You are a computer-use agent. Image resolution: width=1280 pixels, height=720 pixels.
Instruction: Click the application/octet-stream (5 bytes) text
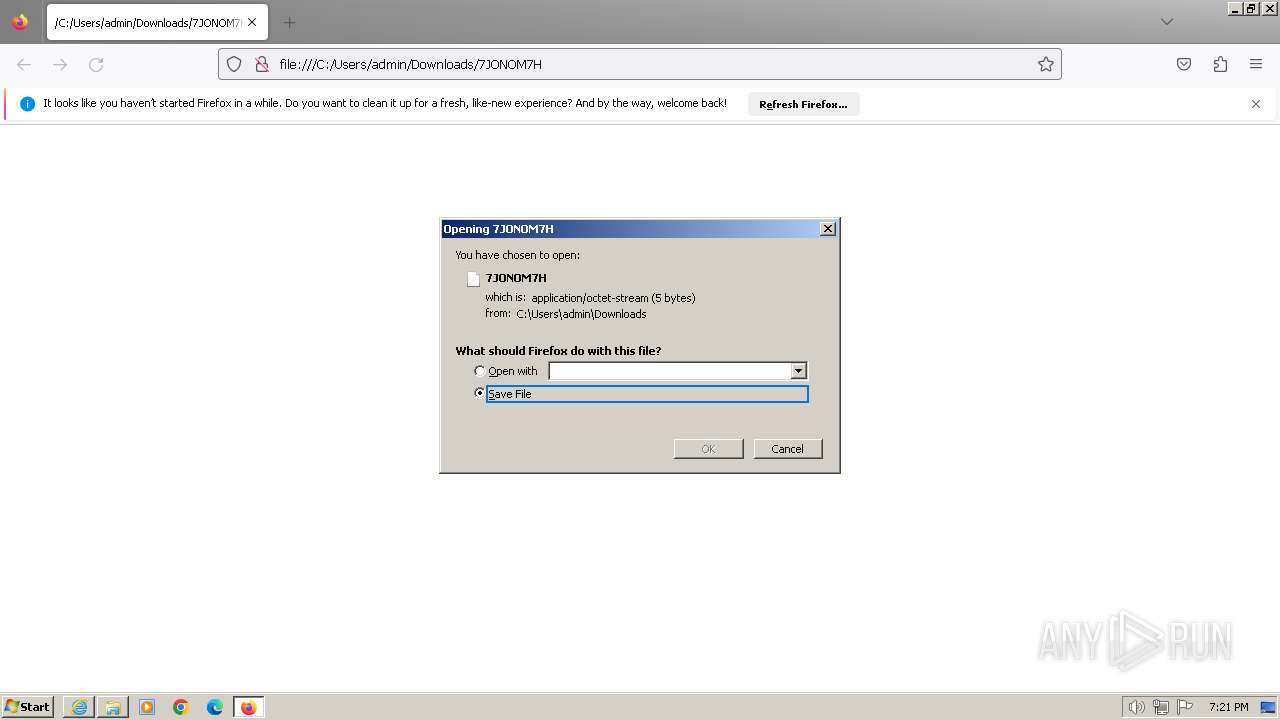tap(613, 298)
